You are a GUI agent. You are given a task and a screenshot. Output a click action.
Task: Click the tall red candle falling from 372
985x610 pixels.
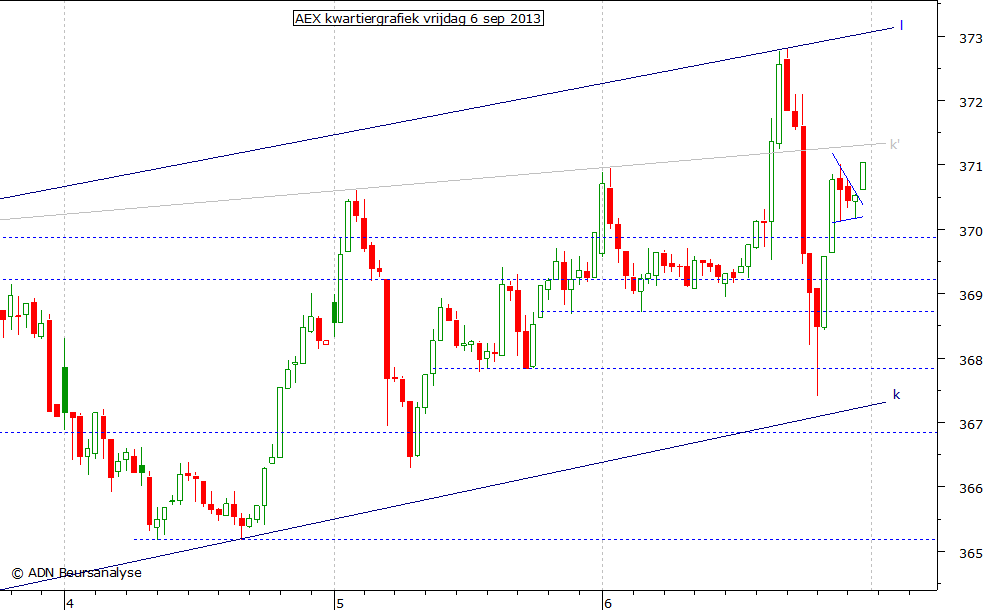803,190
